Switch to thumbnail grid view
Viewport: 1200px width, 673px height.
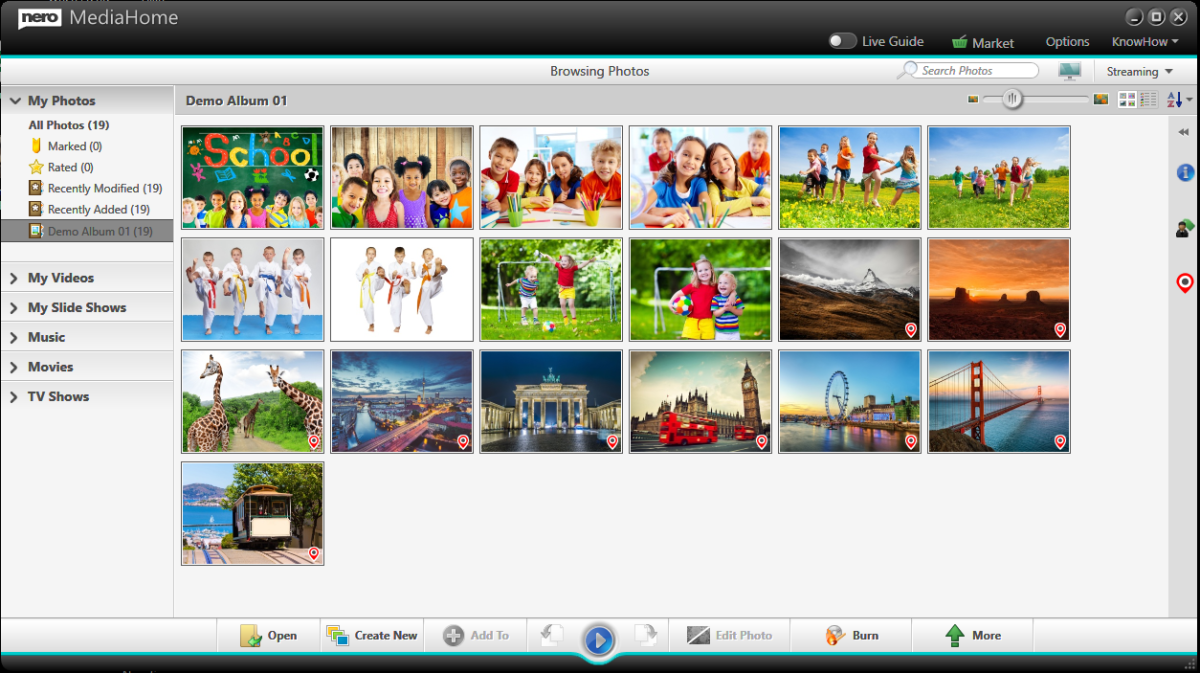(x=1127, y=99)
